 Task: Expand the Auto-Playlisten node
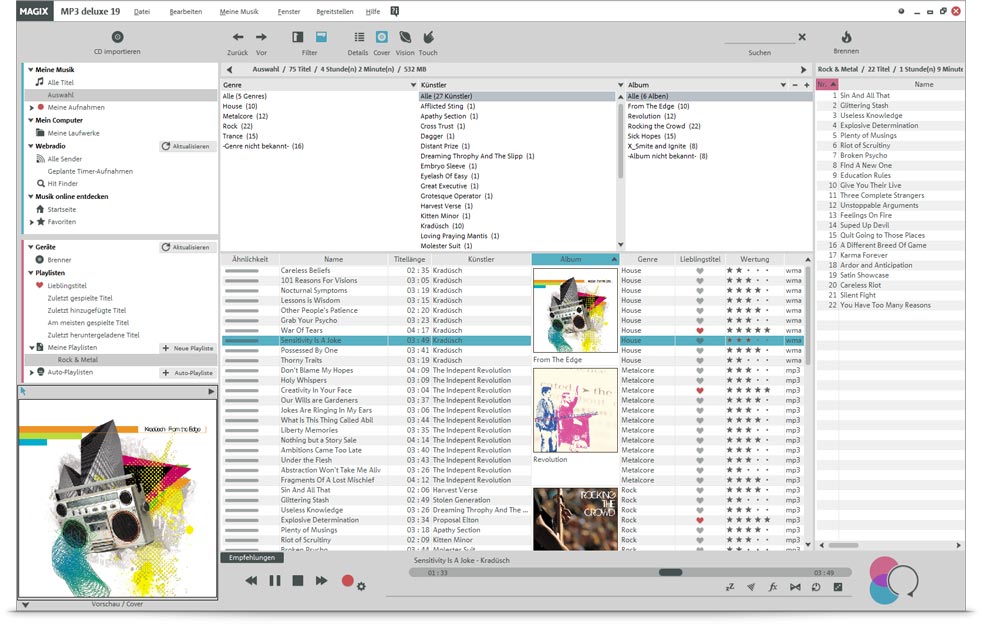click(x=31, y=373)
